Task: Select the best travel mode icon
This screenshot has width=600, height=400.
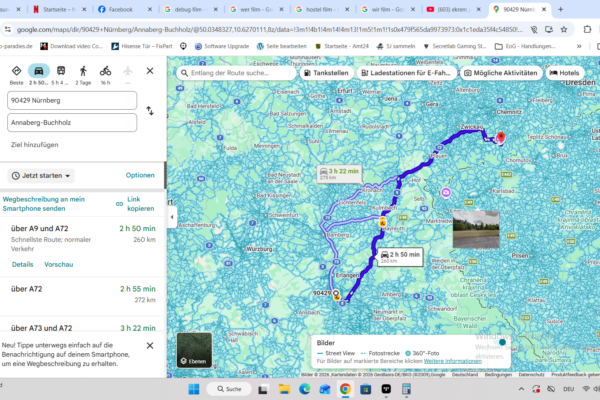Action: [16, 71]
